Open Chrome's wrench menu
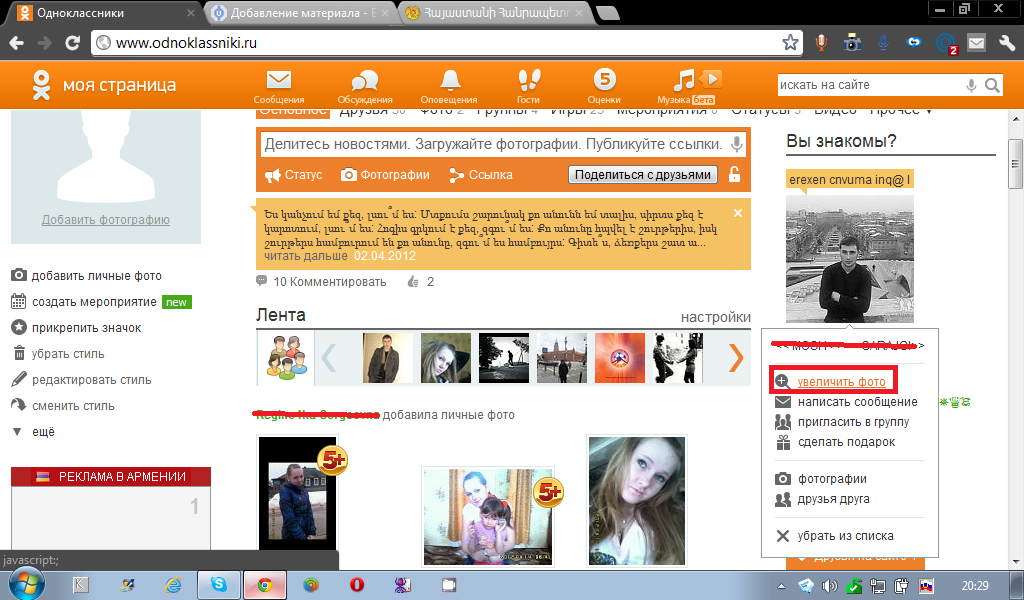Viewport: 1024px width, 600px height. (1006, 43)
